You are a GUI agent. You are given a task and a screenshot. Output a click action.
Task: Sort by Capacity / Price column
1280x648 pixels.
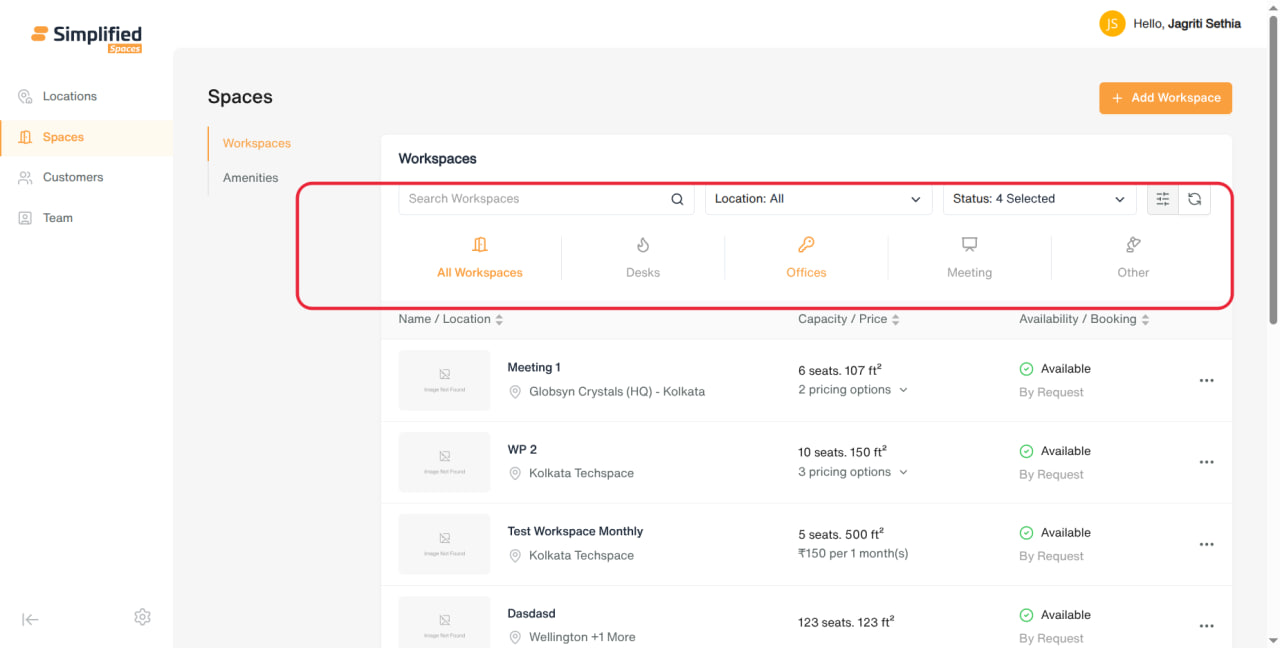[849, 319]
